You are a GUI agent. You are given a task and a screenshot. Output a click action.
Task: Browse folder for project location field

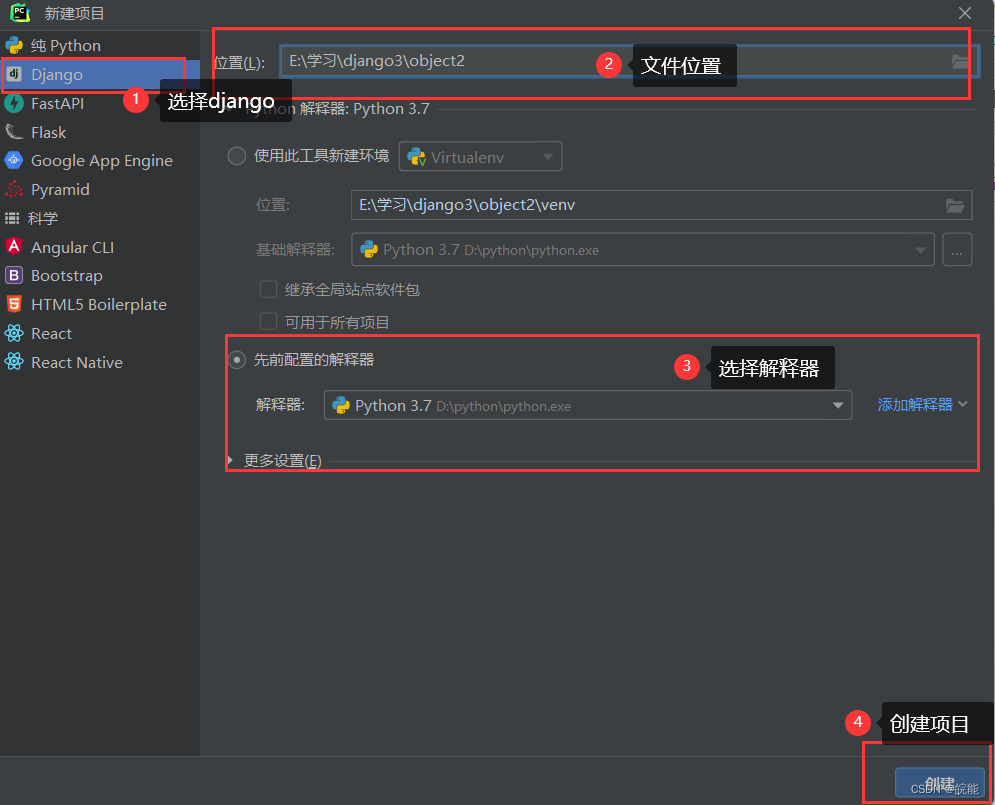pyautogui.click(x=960, y=62)
